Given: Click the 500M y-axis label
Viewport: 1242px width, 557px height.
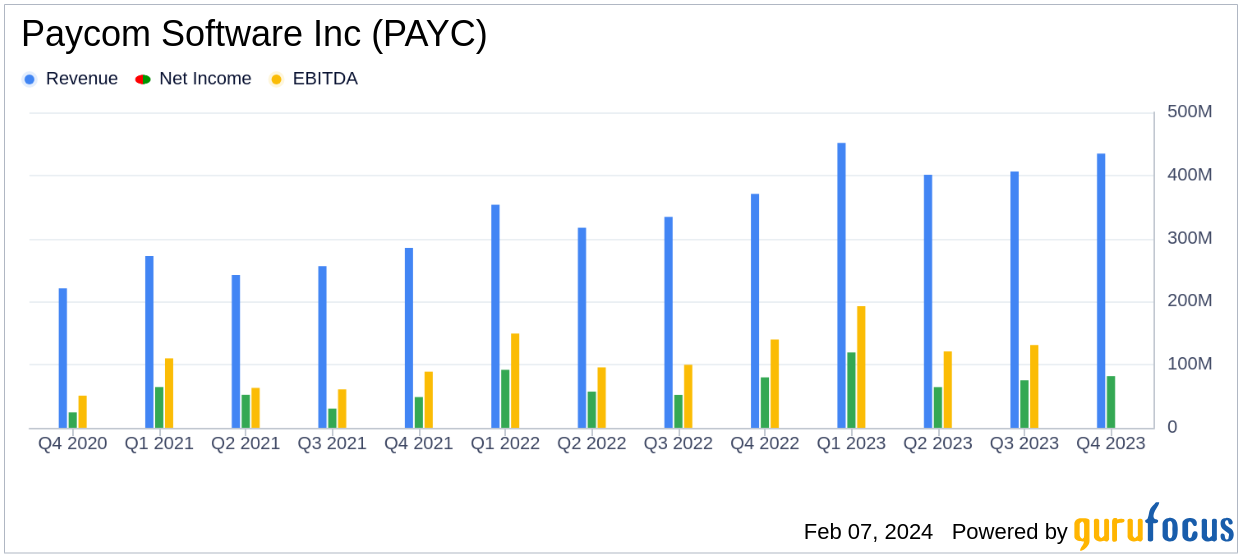Looking at the screenshot, I should point(1189,112).
